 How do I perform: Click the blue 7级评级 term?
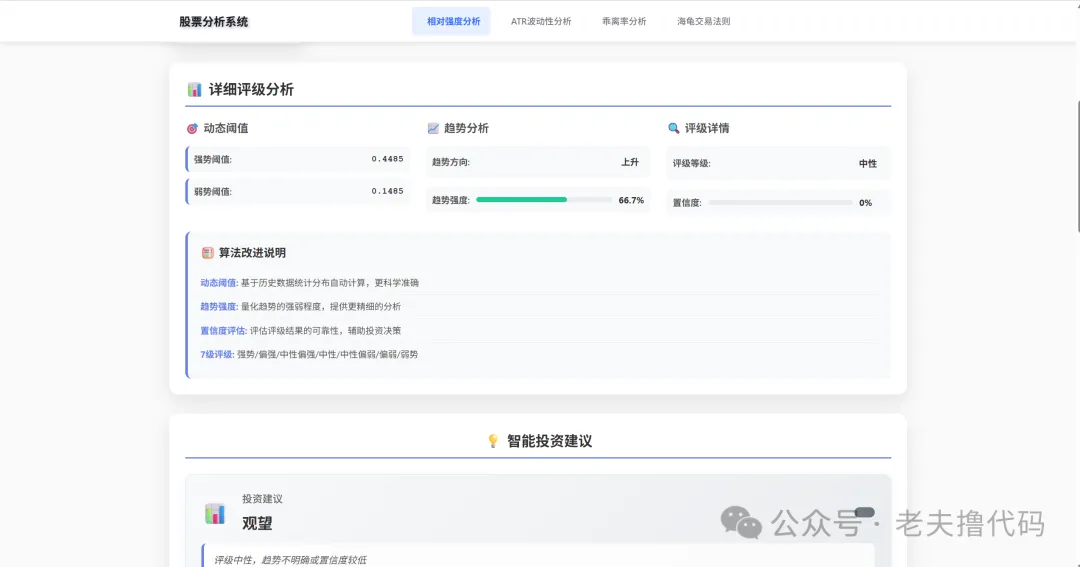(x=217, y=354)
